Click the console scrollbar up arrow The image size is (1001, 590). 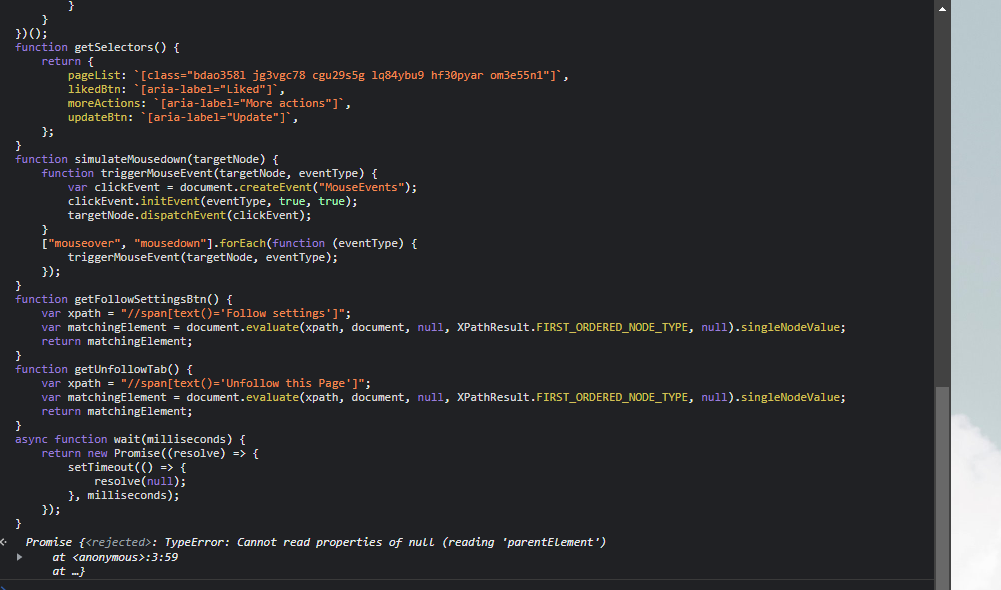(x=942, y=9)
